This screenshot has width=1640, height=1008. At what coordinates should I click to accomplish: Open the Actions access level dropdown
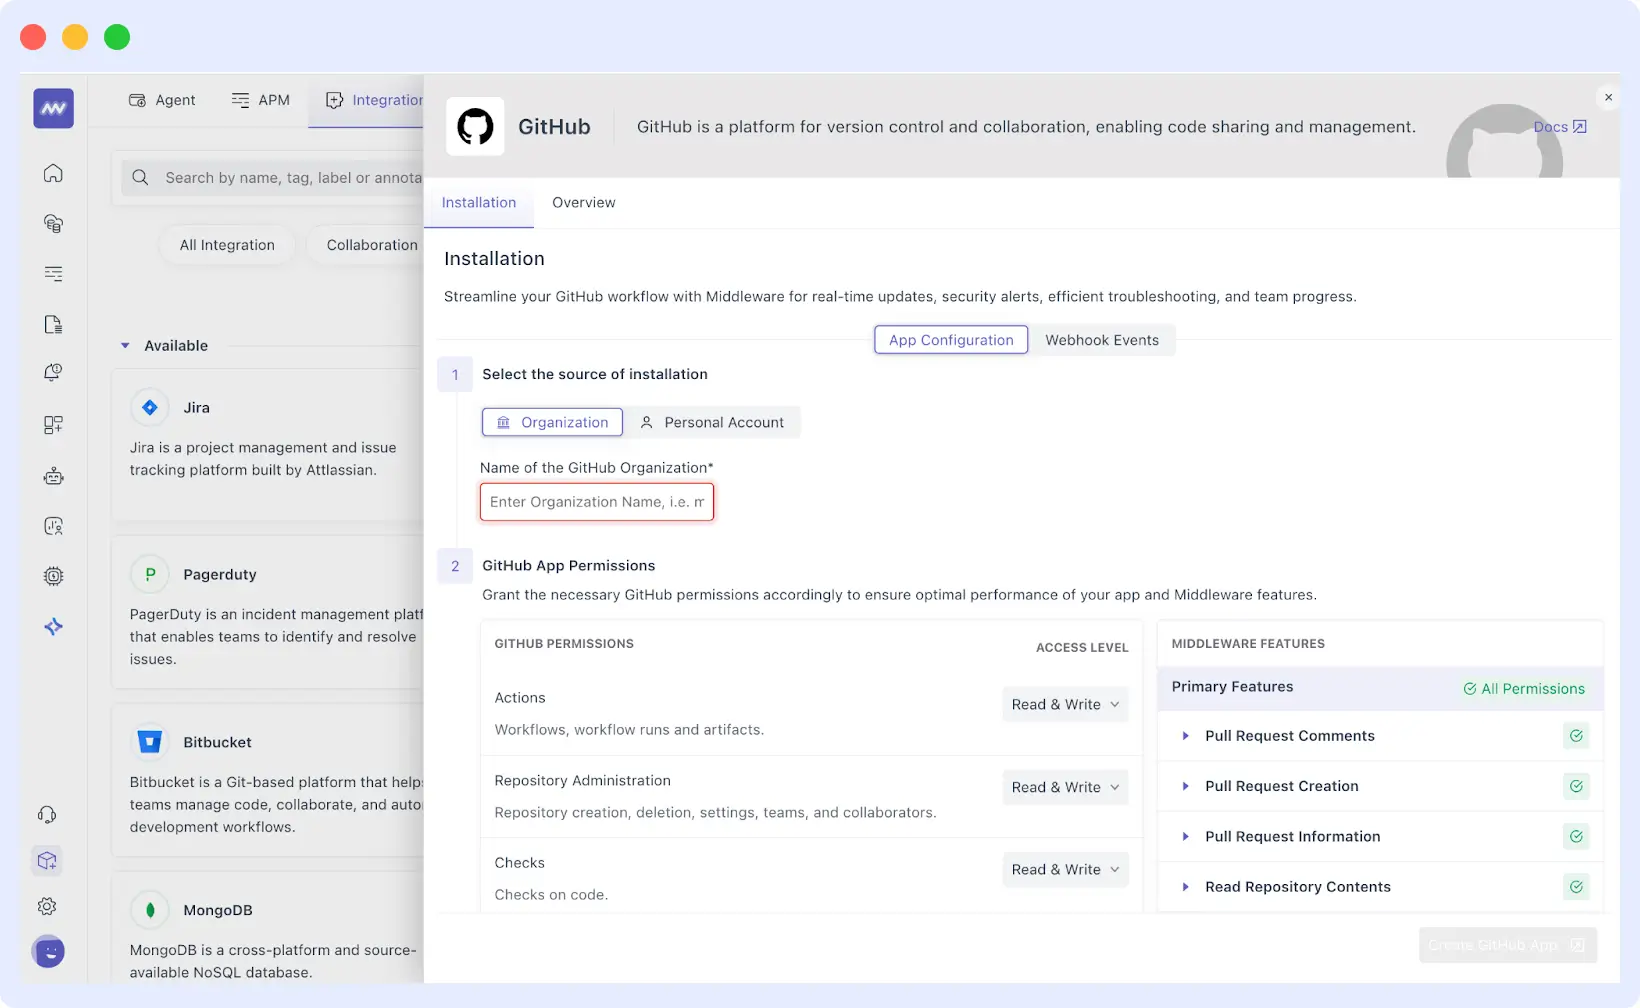click(x=1064, y=704)
